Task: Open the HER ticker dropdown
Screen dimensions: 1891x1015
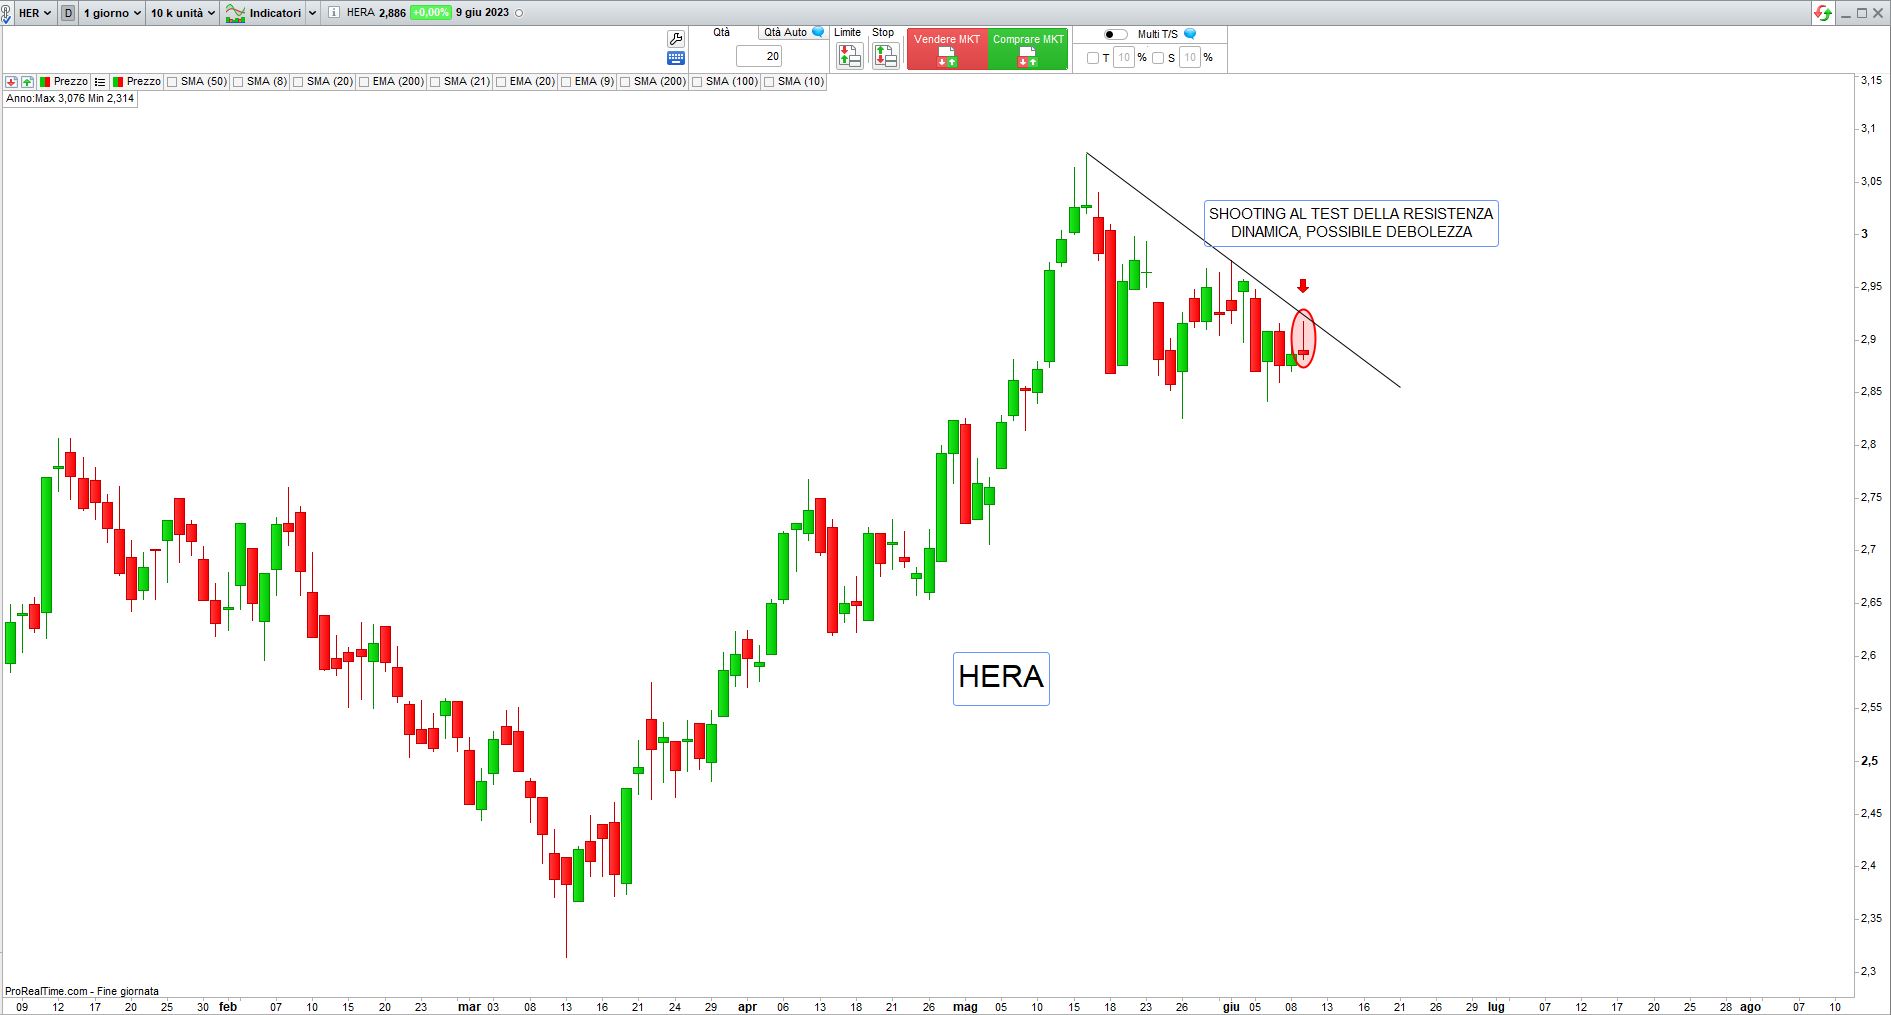Action: coord(35,13)
